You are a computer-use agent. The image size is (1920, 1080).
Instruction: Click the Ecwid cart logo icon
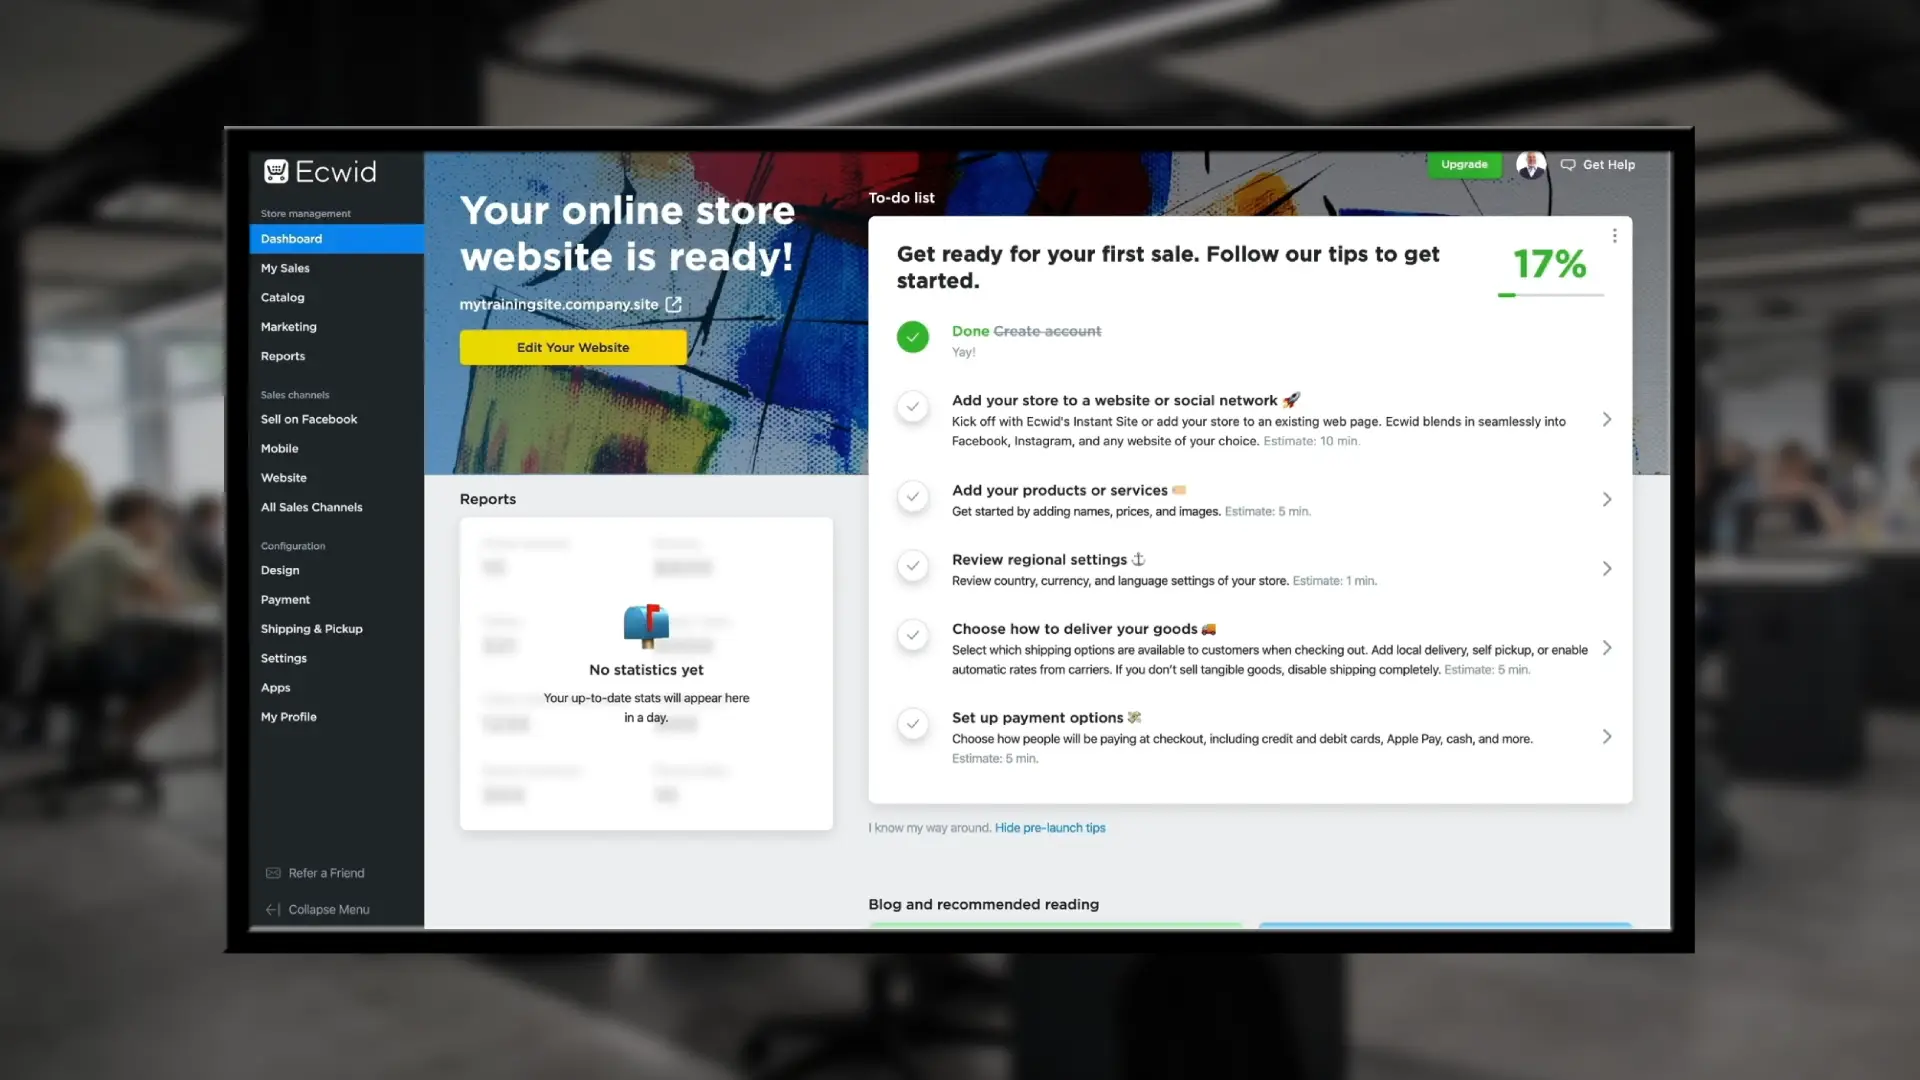click(276, 172)
